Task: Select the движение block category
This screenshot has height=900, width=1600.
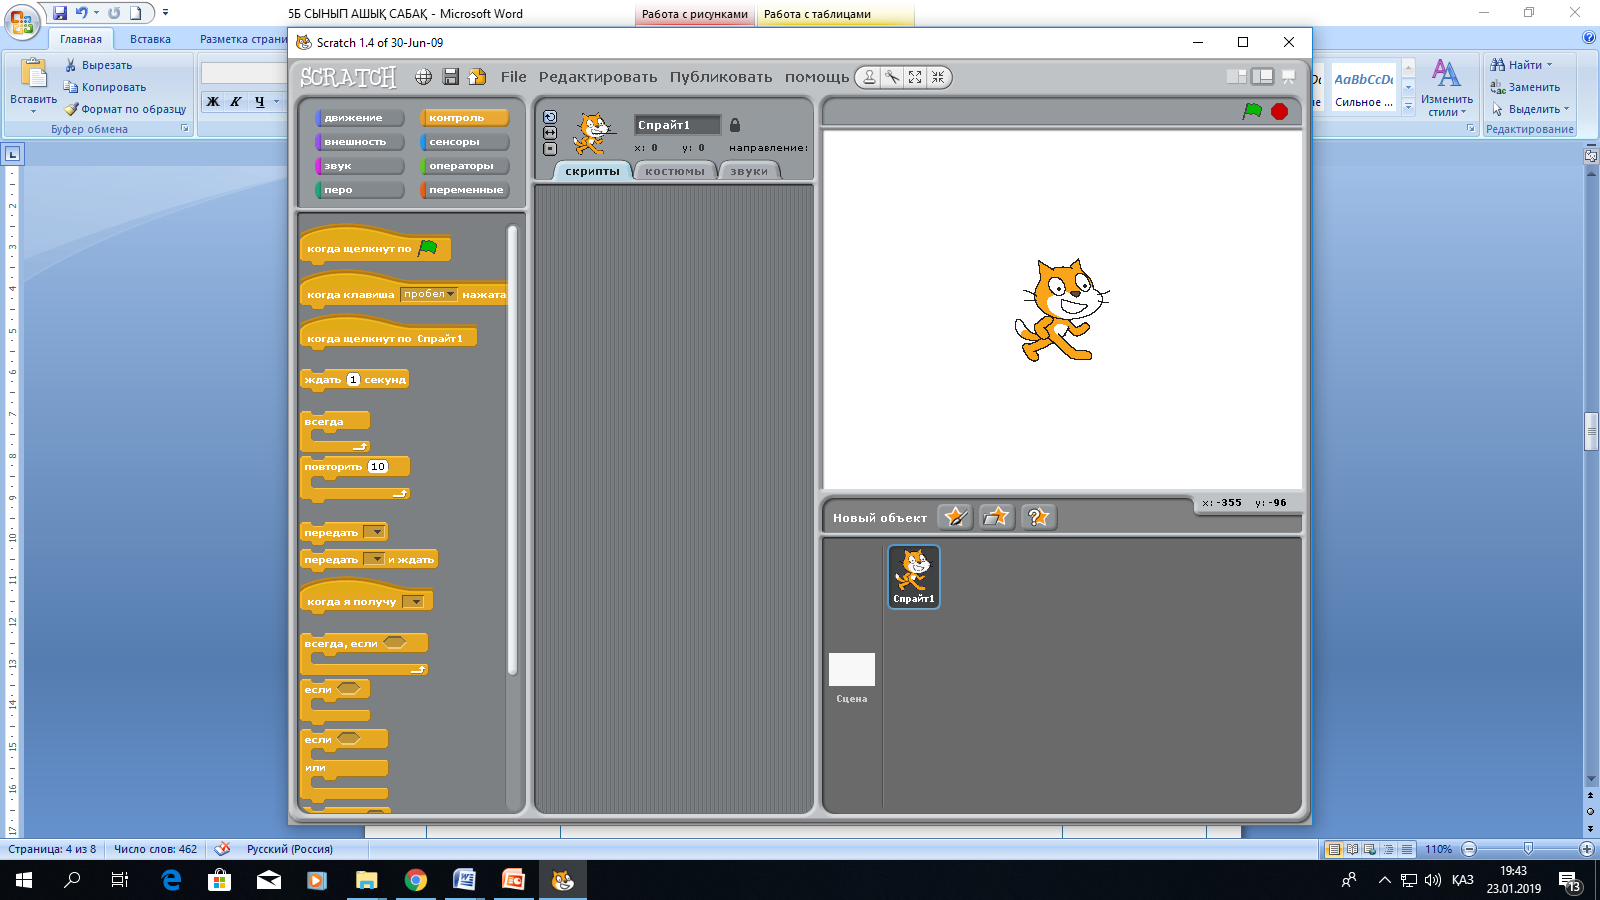Action: tap(359, 118)
